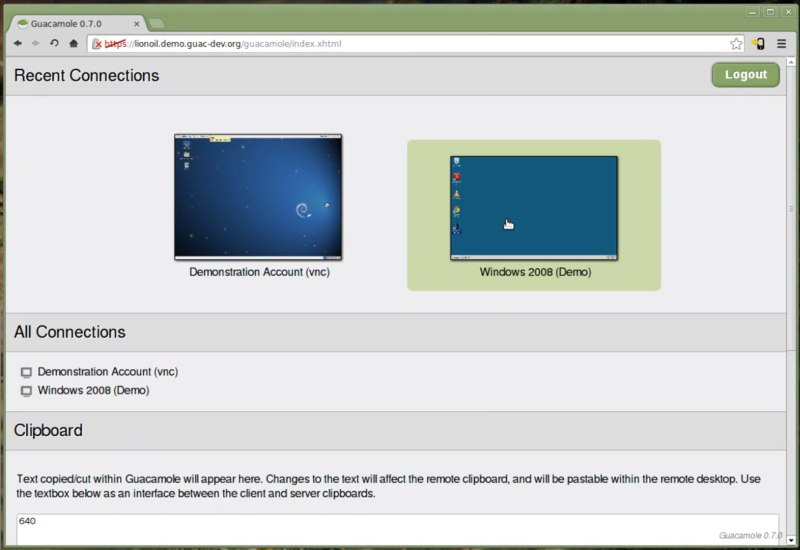Click the page scrollbar down arrow
Screen dimensions: 800x550
(x=791, y=540)
